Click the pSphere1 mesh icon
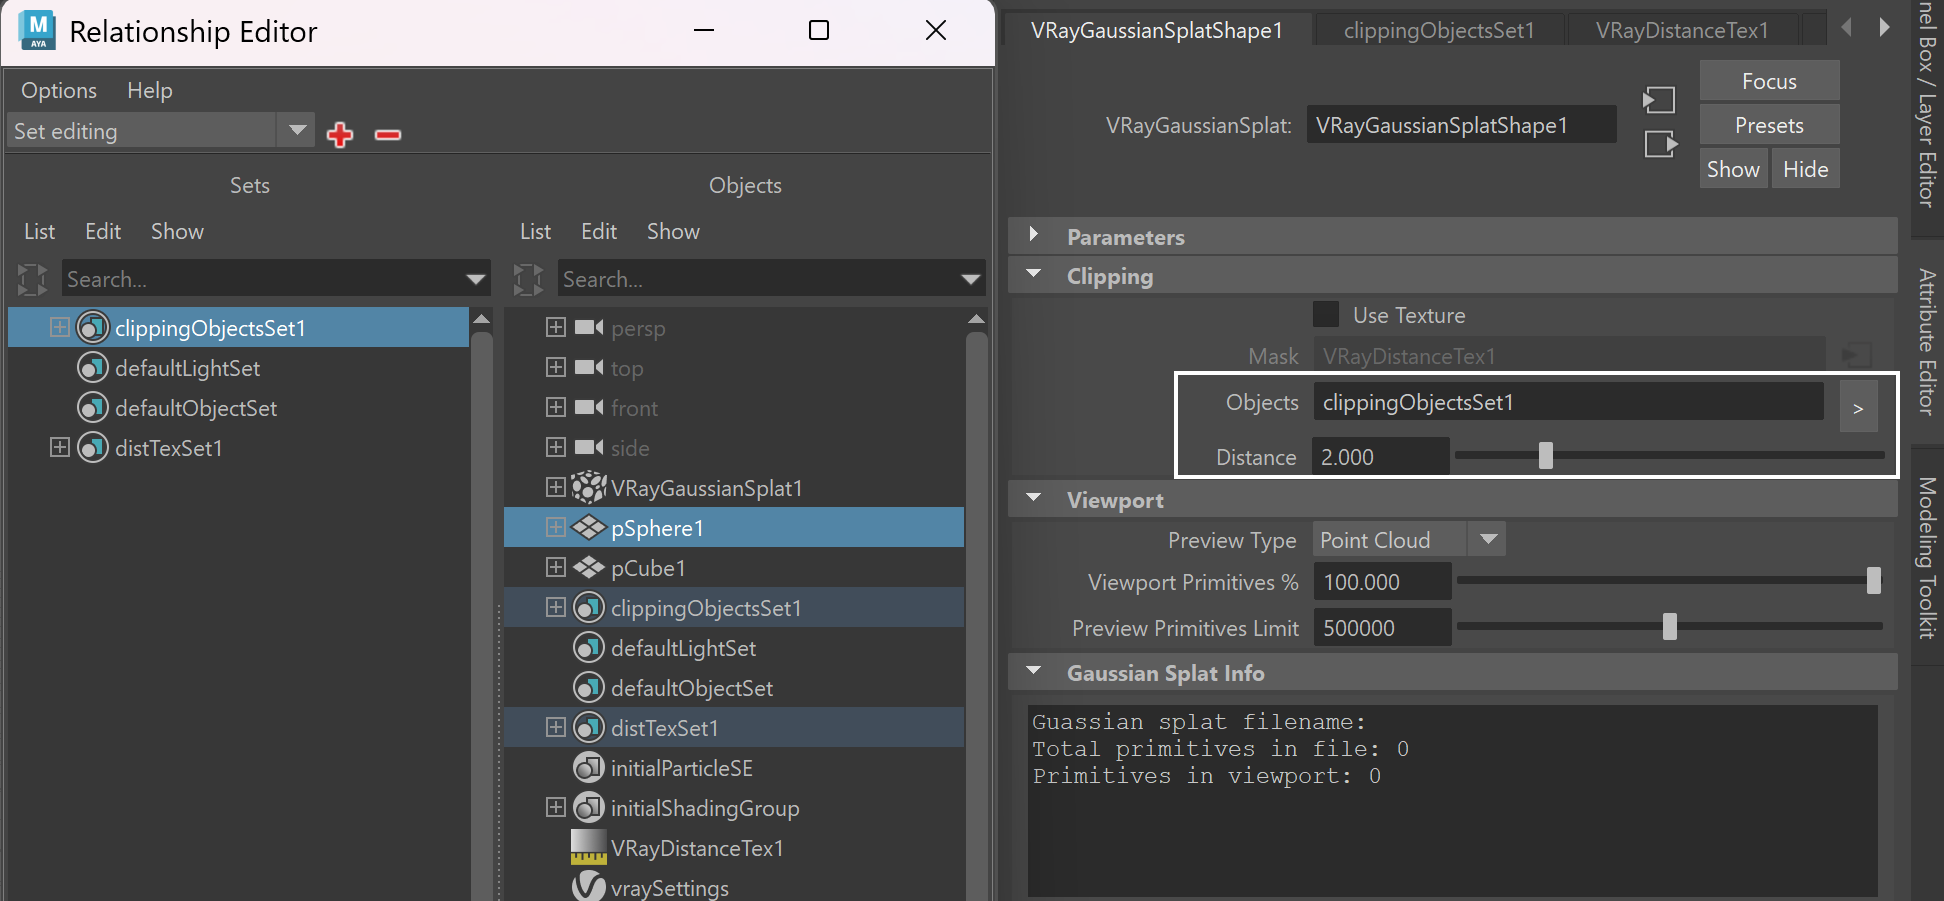This screenshot has width=1944, height=901. point(589,527)
